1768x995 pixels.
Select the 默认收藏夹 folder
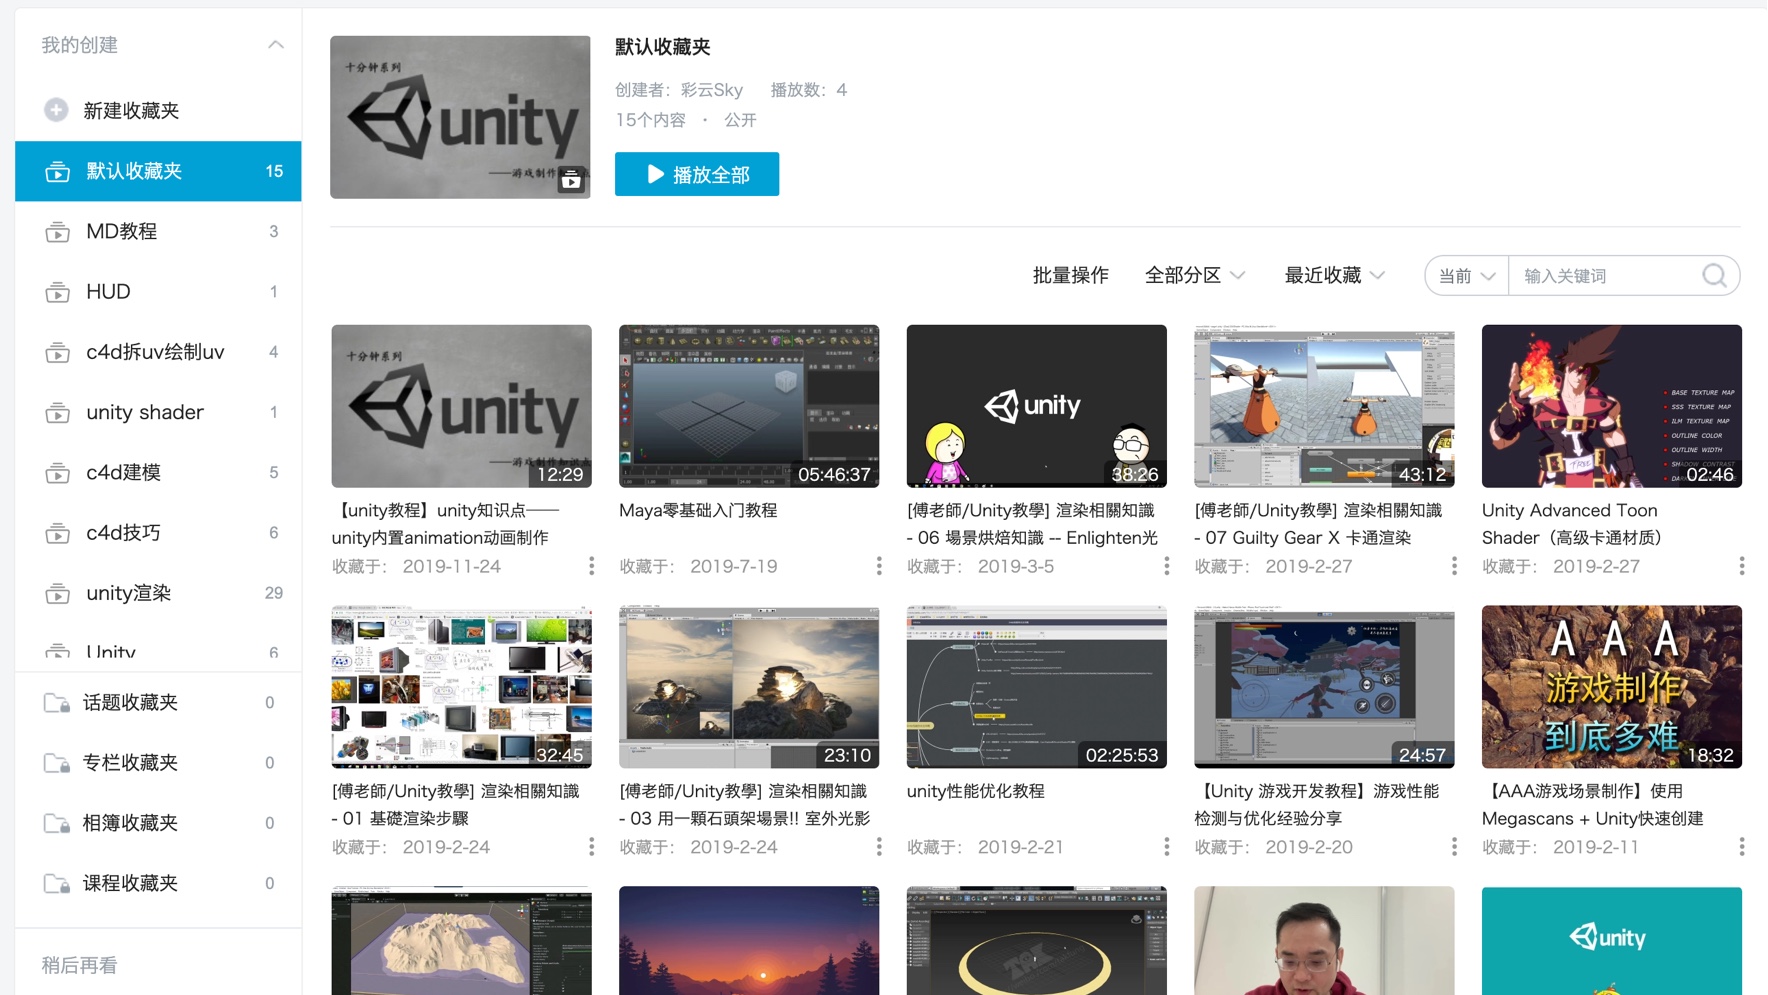click(158, 171)
